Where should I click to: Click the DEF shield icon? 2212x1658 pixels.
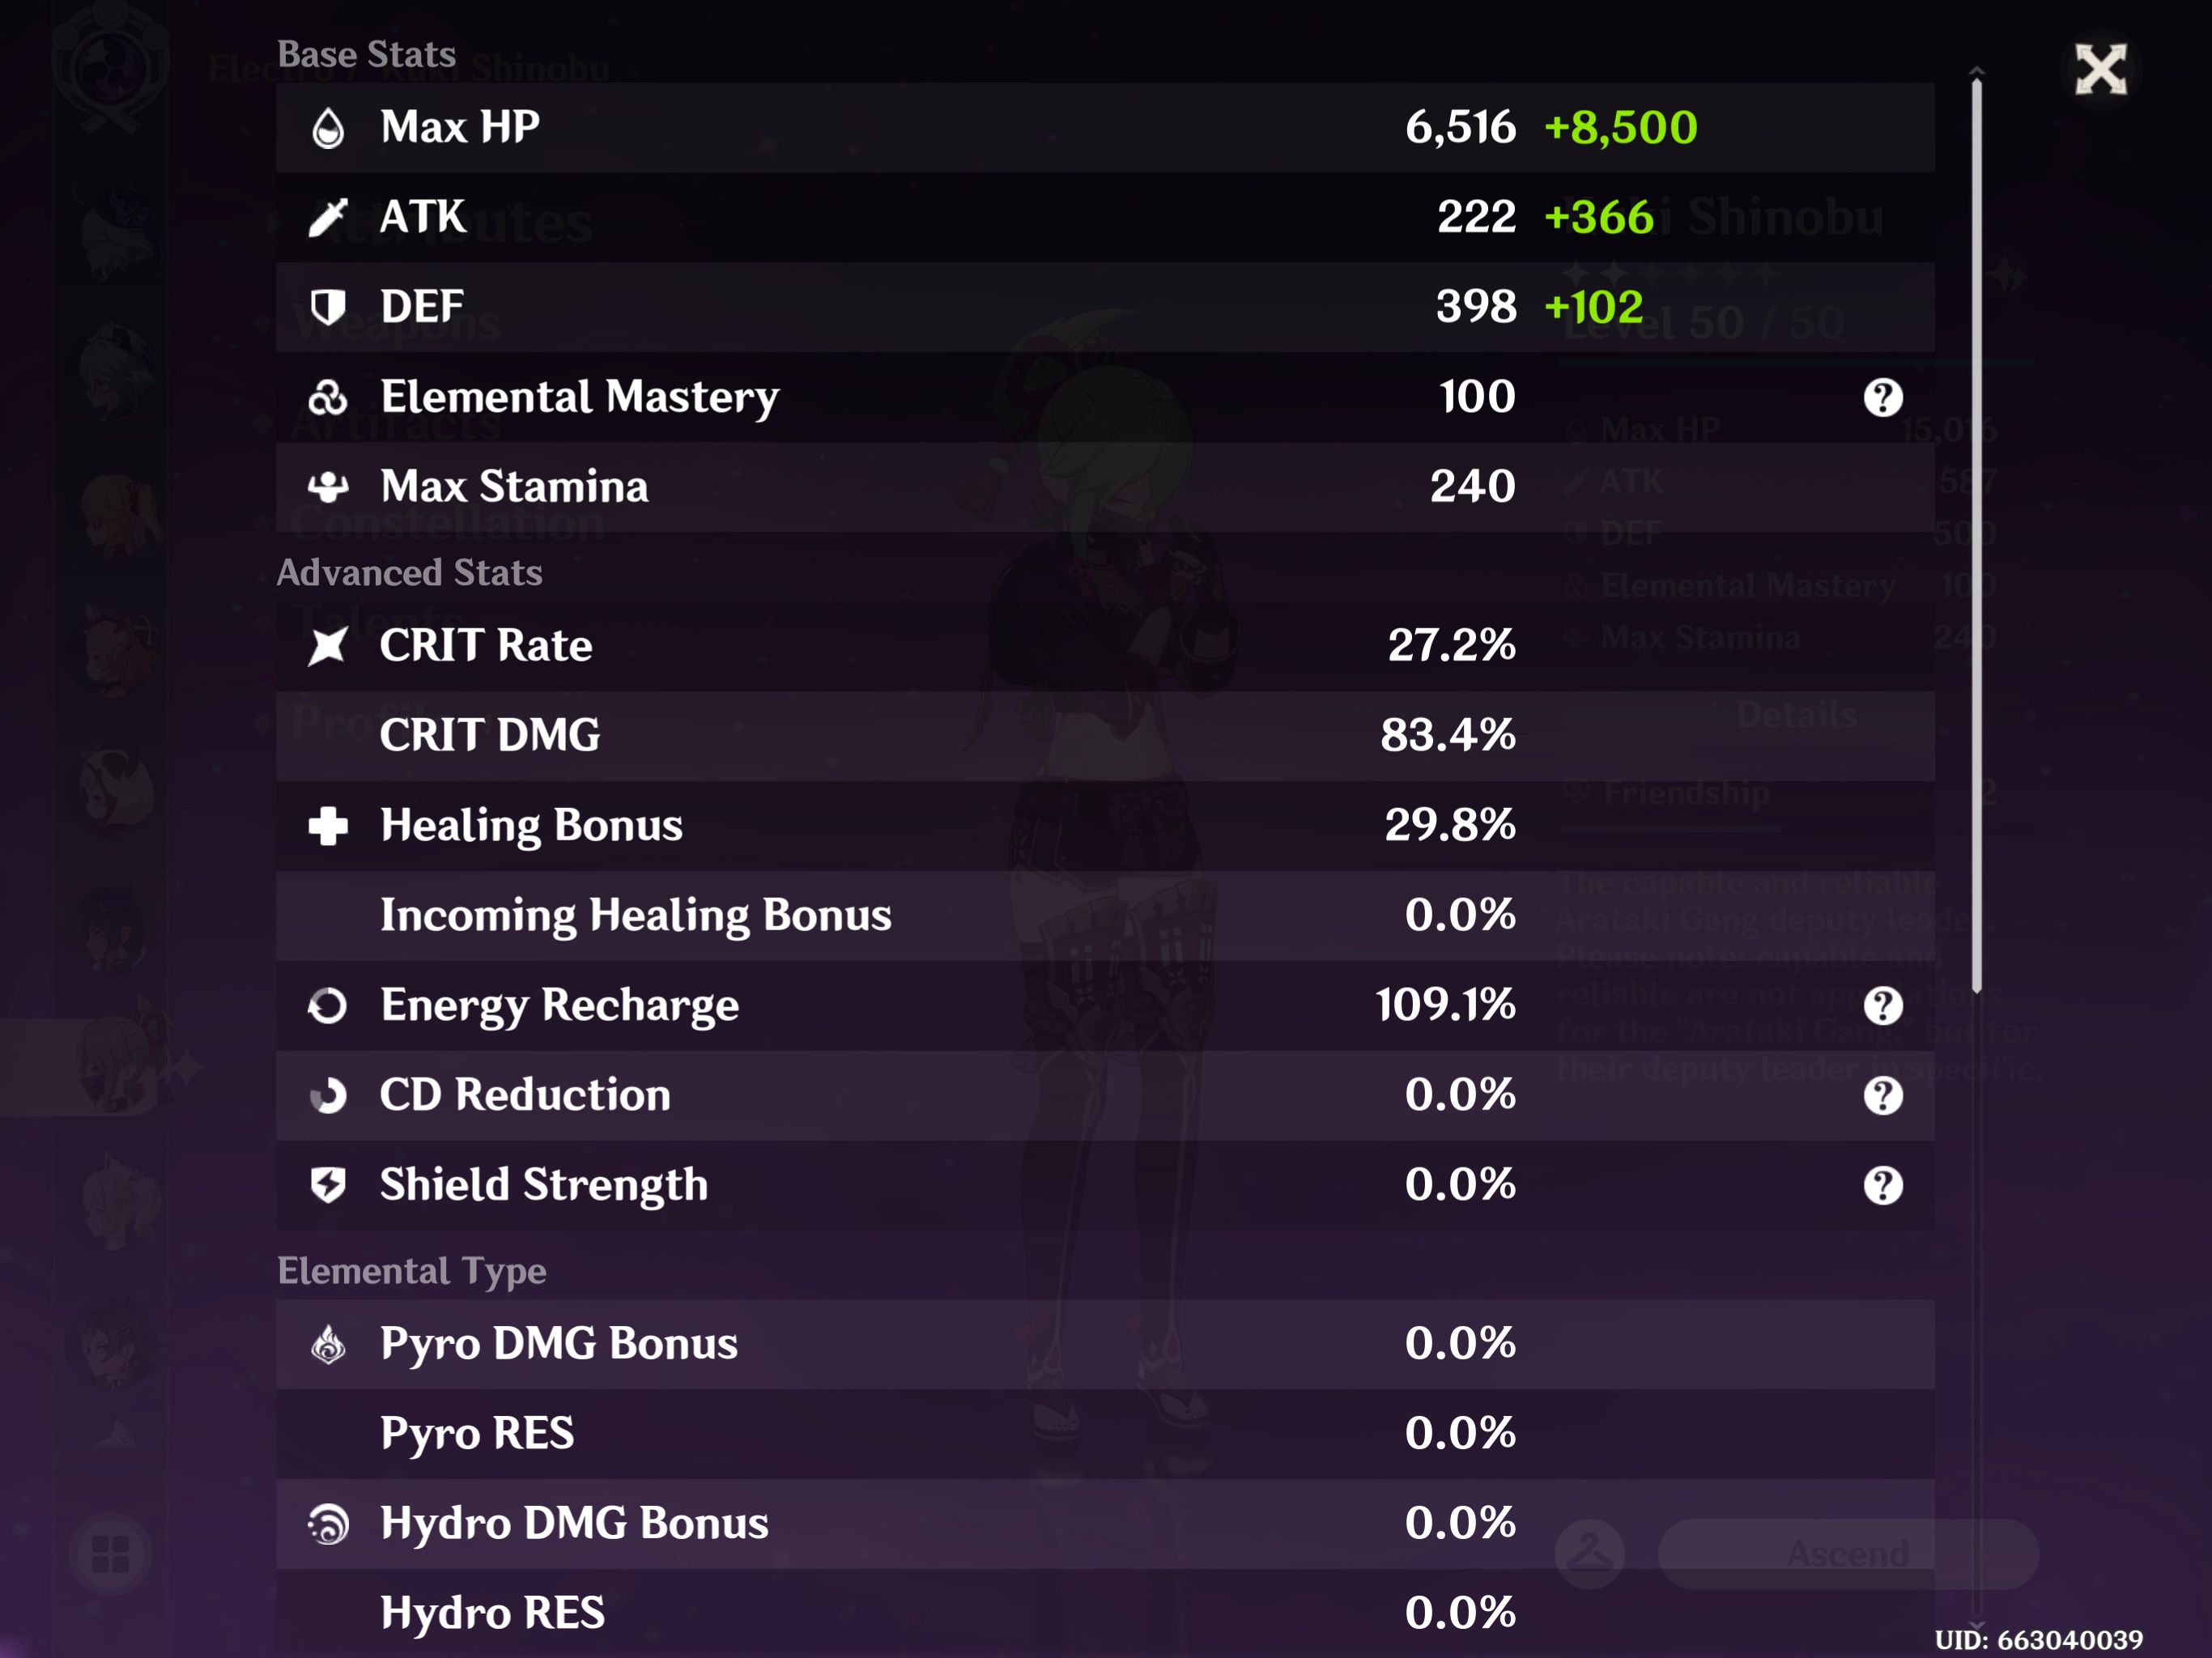(328, 307)
